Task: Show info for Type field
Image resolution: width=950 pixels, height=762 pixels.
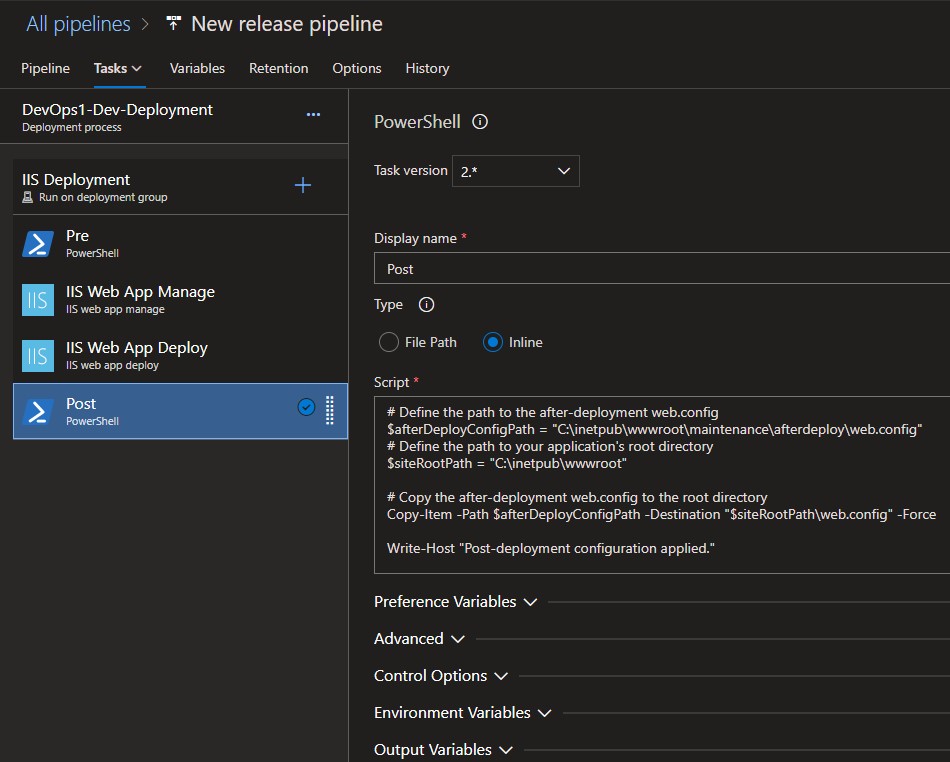Action: click(427, 305)
